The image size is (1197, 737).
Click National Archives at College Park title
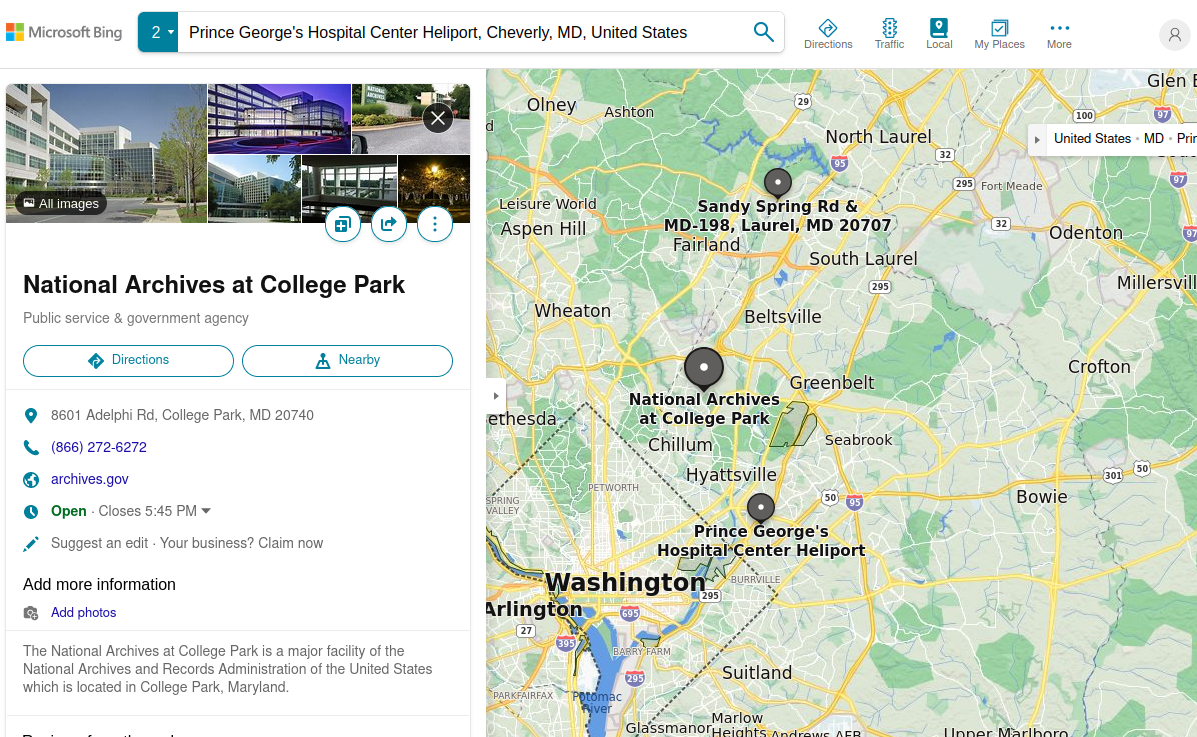[x=214, y=285]
